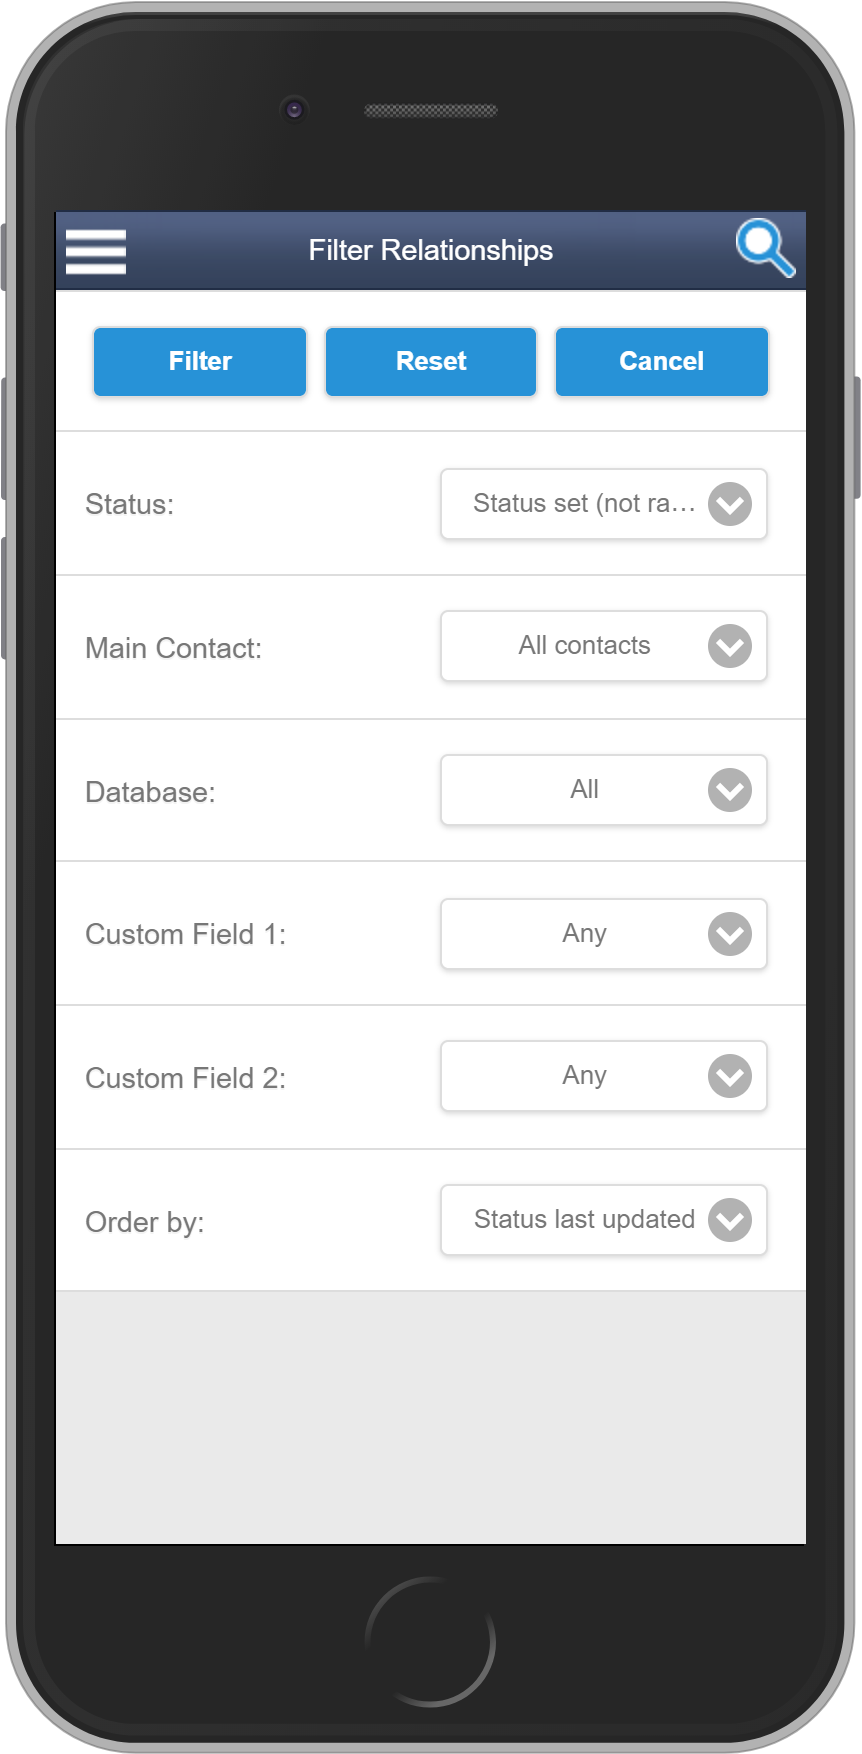The width and height of the screenshot is (862, 1754).
Task: Open the hamburger menu icon
Action: pyautogui.click(x=96, y=251)
